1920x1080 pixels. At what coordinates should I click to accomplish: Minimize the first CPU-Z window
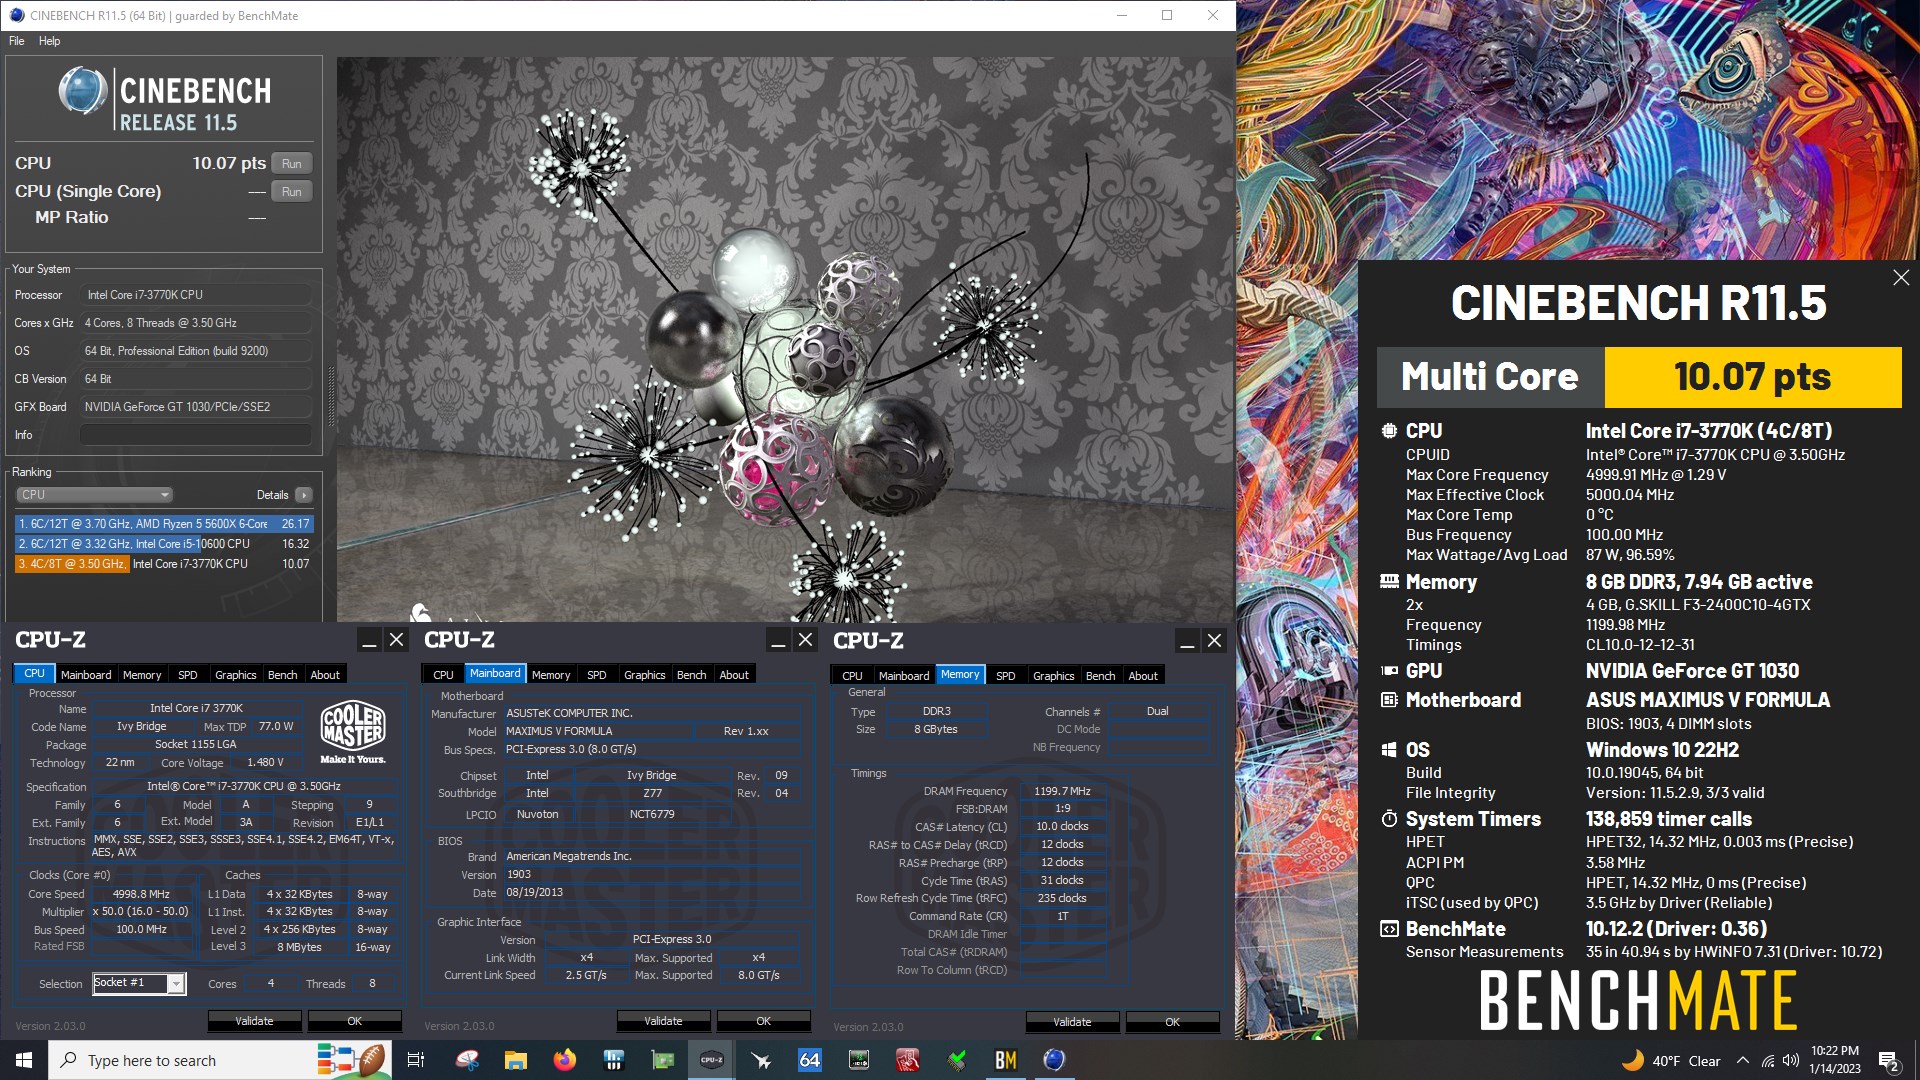(x=369, y=640)
